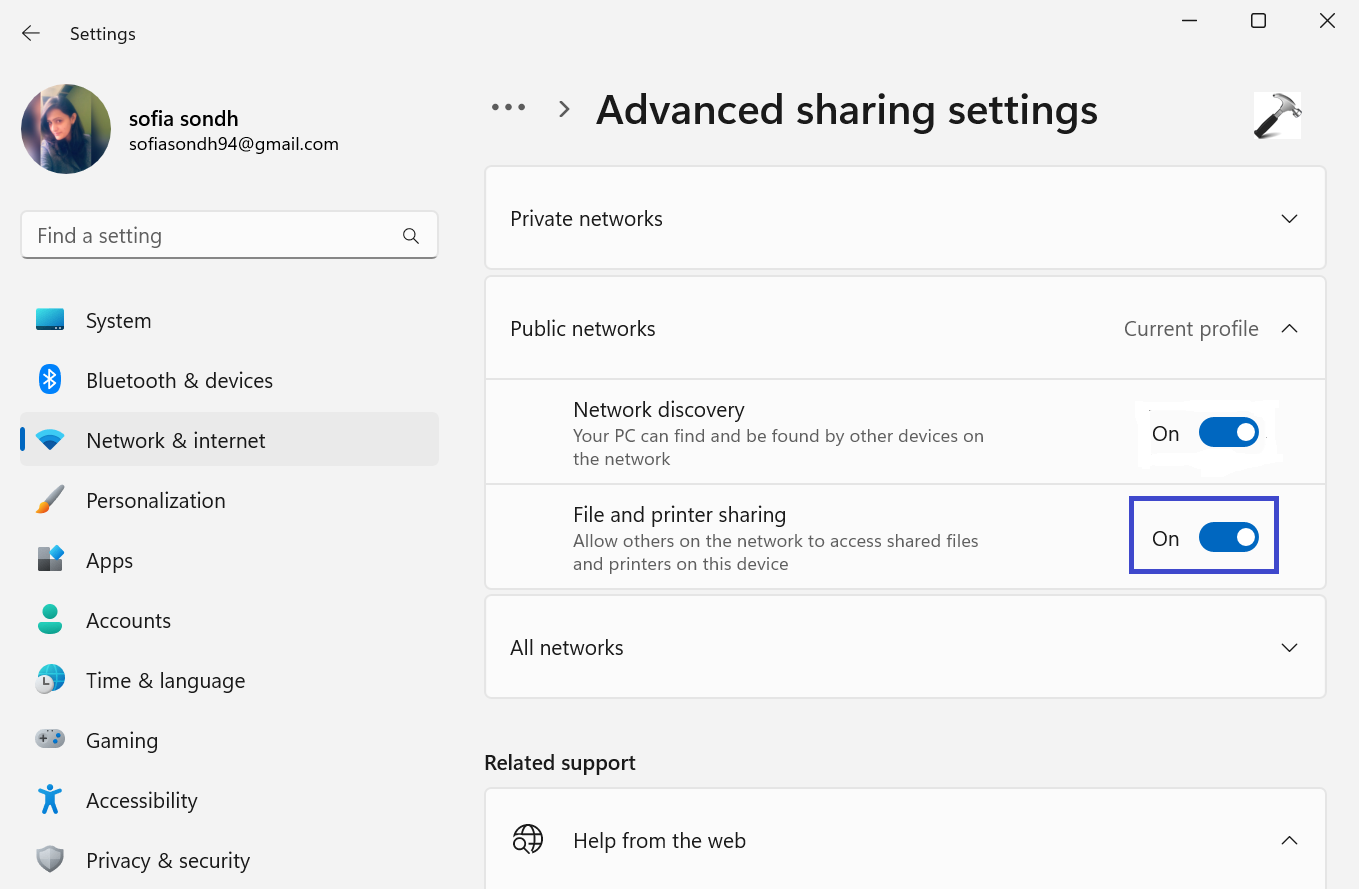Click the Find a setting search box
The image size is (1359, 889).
pos(215,236)
